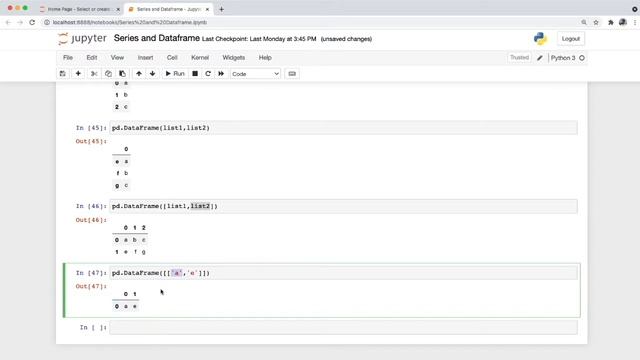
Task: Open the command palette keyboard icon
Action: click(292, 74)
